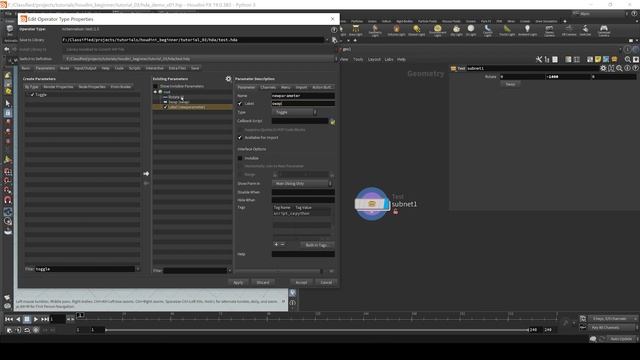The image size is (640, 360).
Task: Select the Portal Light shelf tool
Action: point(507,30)
